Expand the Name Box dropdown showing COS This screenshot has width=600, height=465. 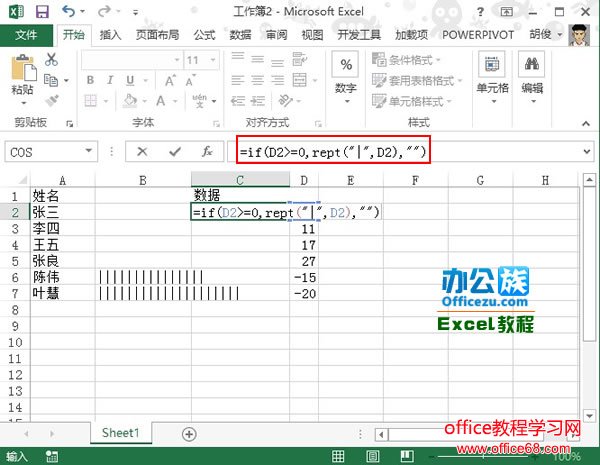click(89, 151)
